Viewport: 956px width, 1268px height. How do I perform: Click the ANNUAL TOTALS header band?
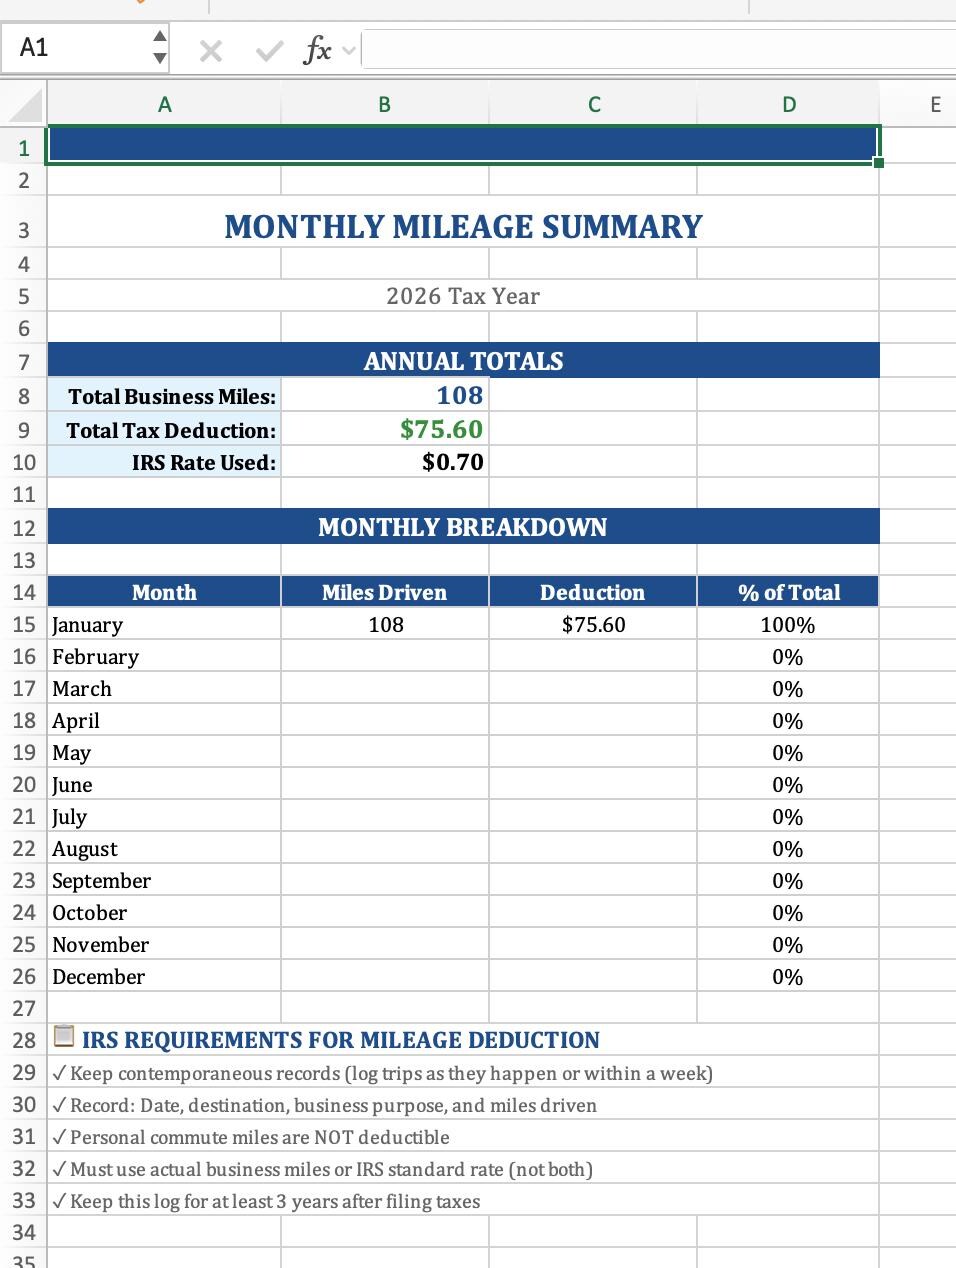pyautogui.click(x=463, y=361)
